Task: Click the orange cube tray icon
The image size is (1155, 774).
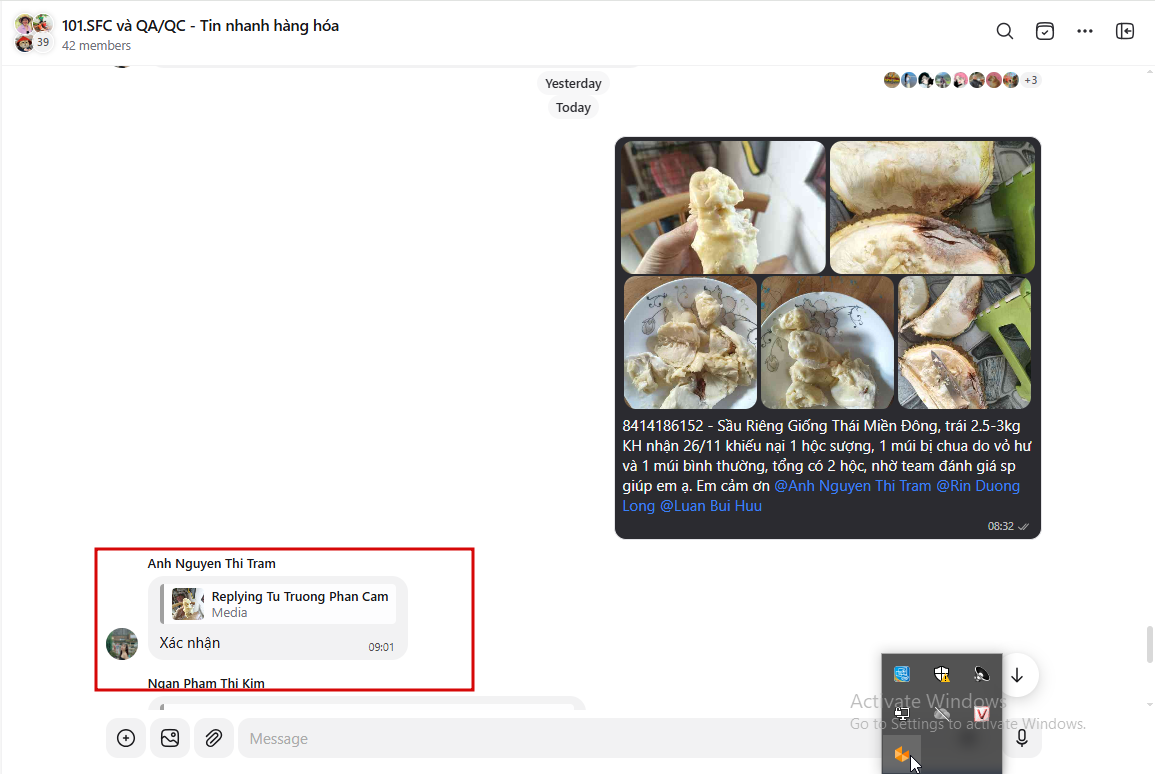Action: click(x=902, y=754)
